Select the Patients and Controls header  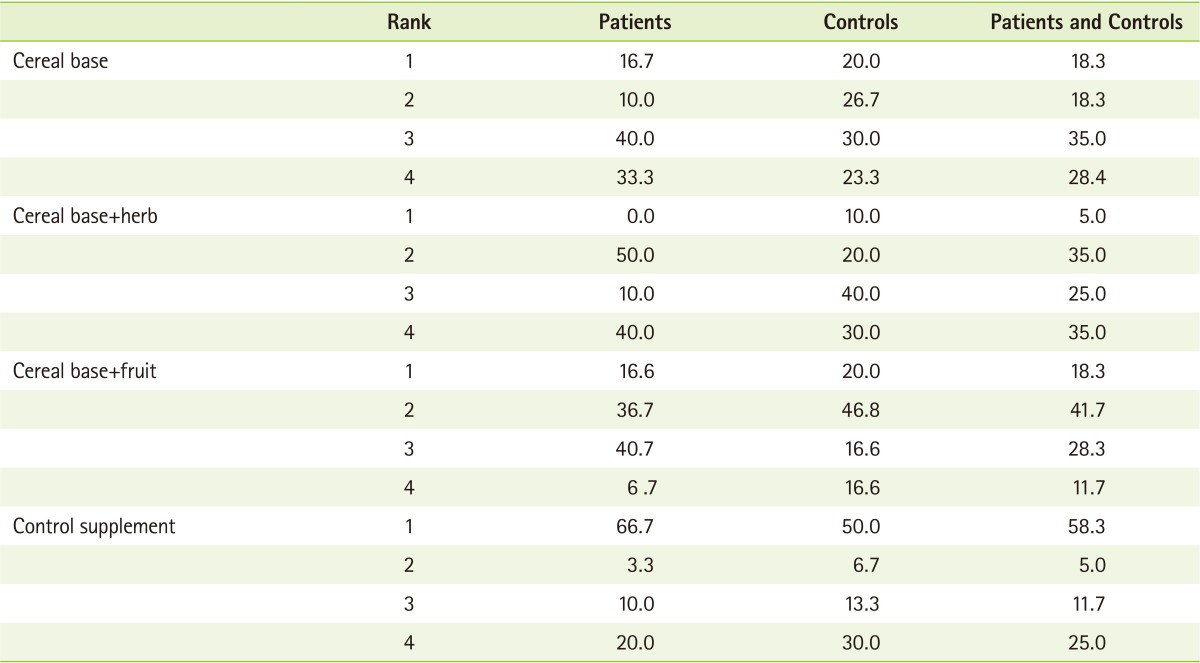tap(1086, 22)
